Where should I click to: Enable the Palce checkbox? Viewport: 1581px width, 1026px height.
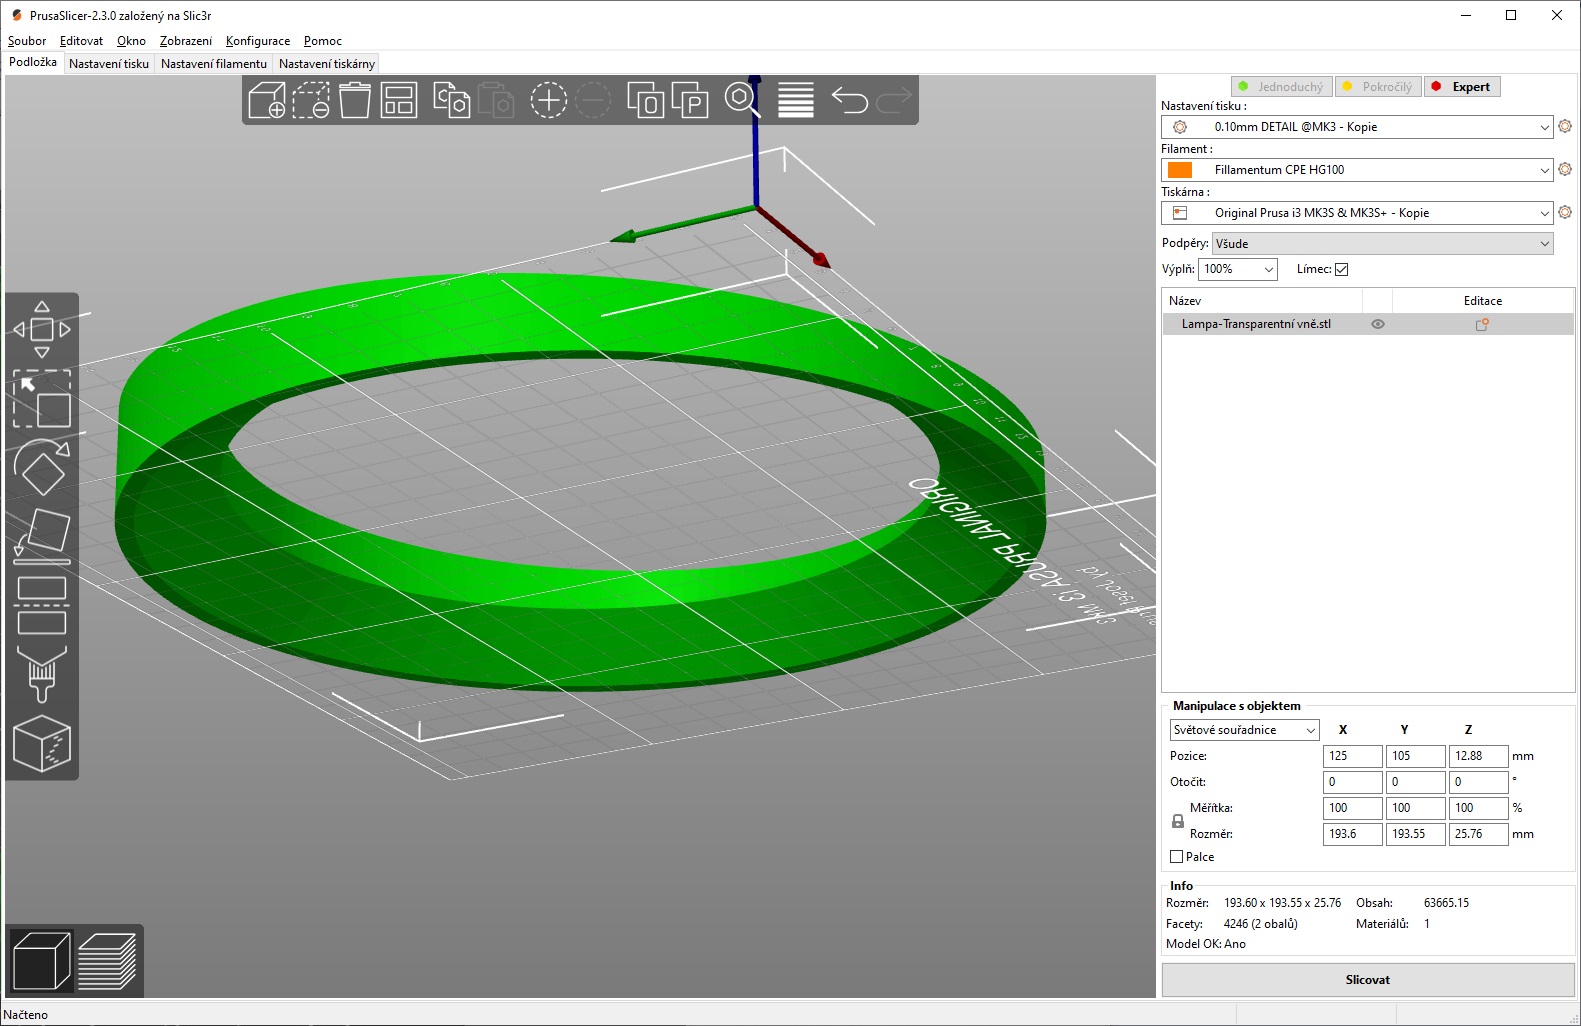[x=1177, y=857]
